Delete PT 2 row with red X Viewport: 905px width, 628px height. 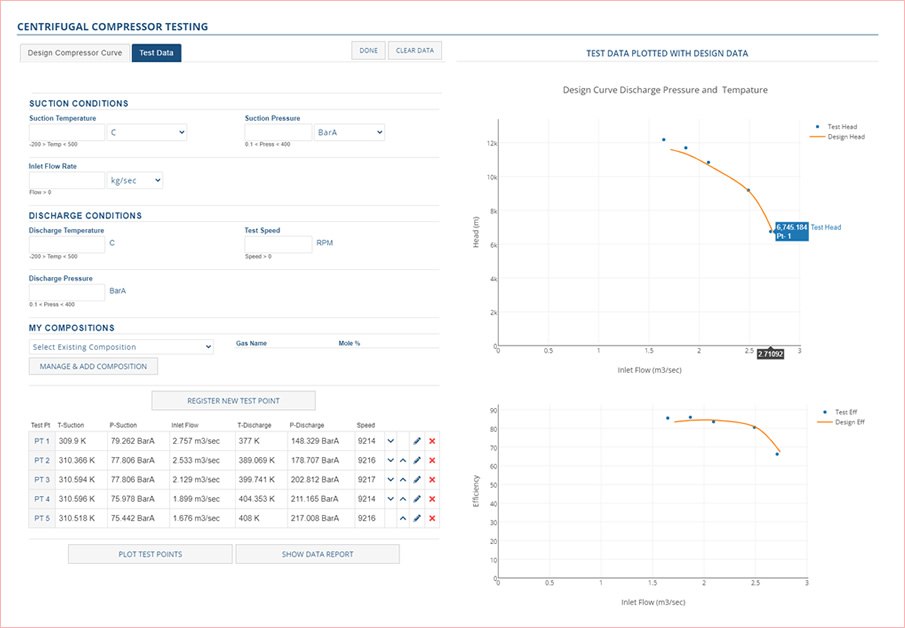tap(432, 461)
